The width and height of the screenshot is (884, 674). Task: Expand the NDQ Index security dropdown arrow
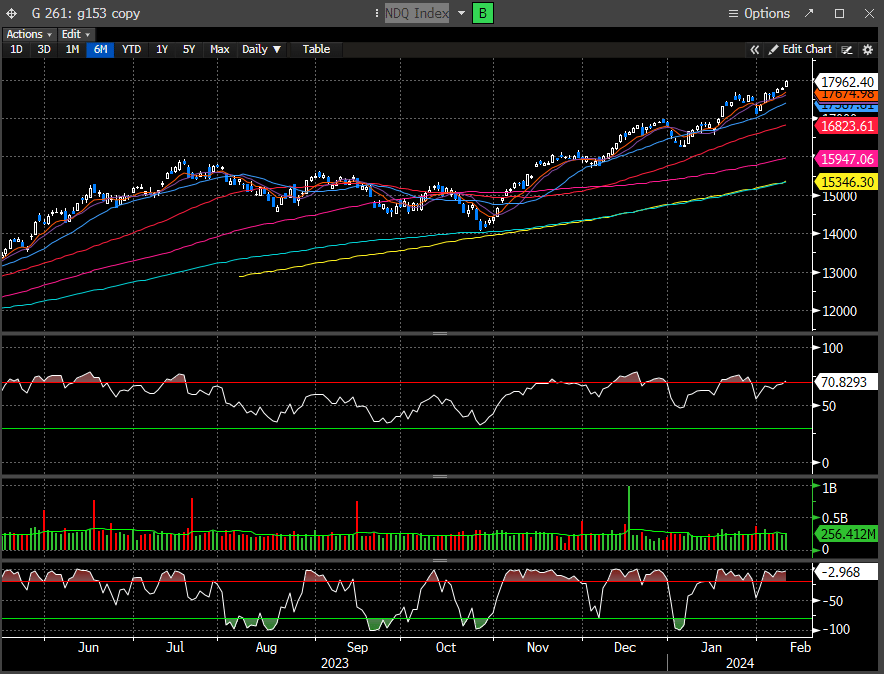(461, 13)
